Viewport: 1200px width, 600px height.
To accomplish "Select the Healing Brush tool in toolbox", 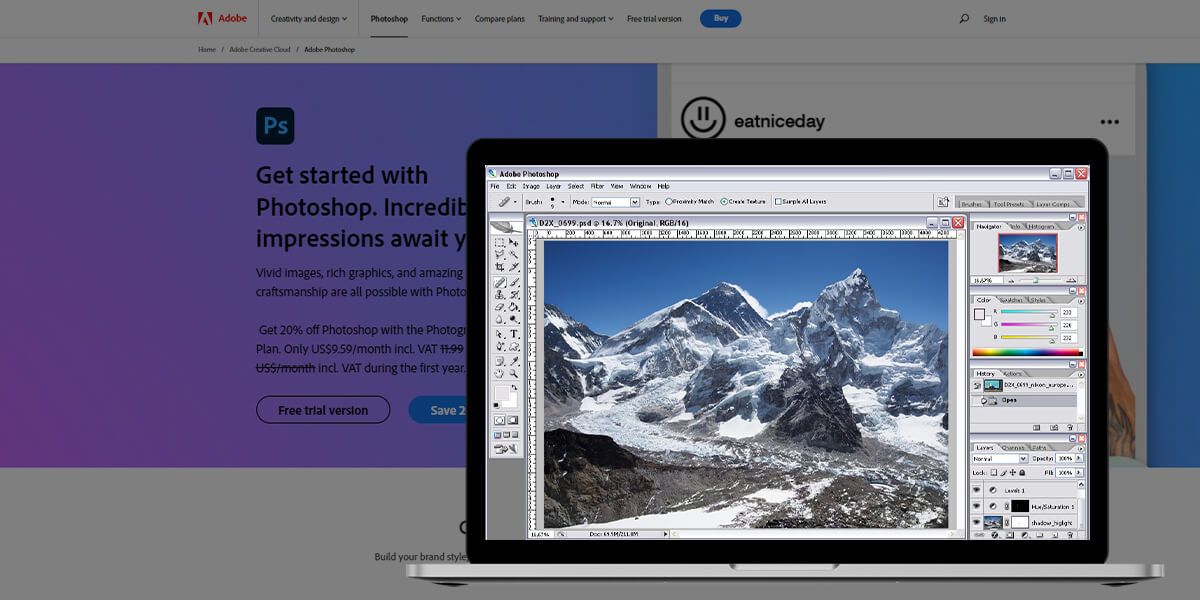I will click(500, 282).
